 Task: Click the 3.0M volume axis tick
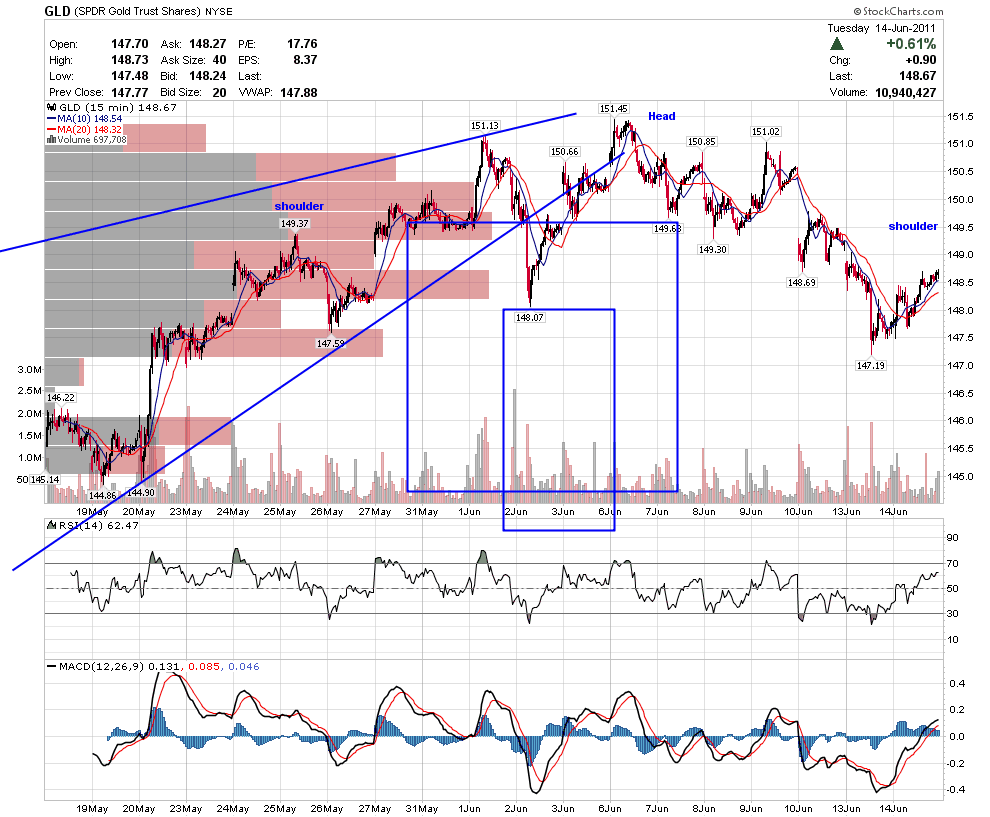click(x=30, y=369)
